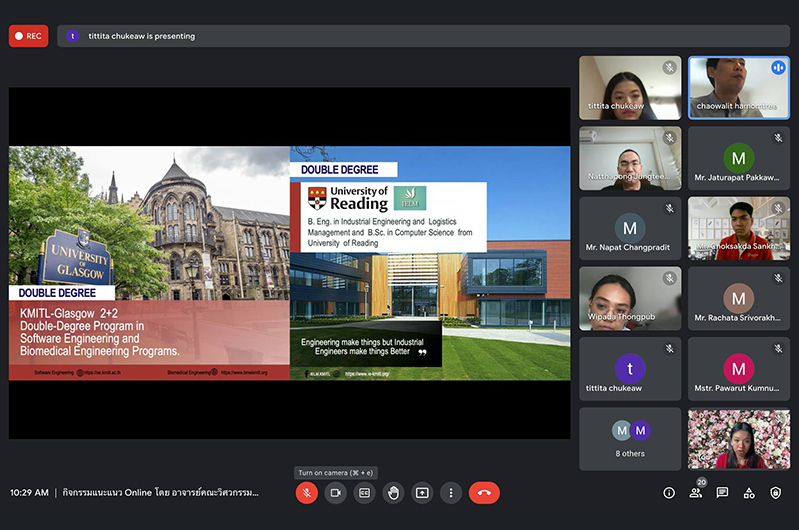
Task: Open the chat panel
Action: (x=722, y=493)
